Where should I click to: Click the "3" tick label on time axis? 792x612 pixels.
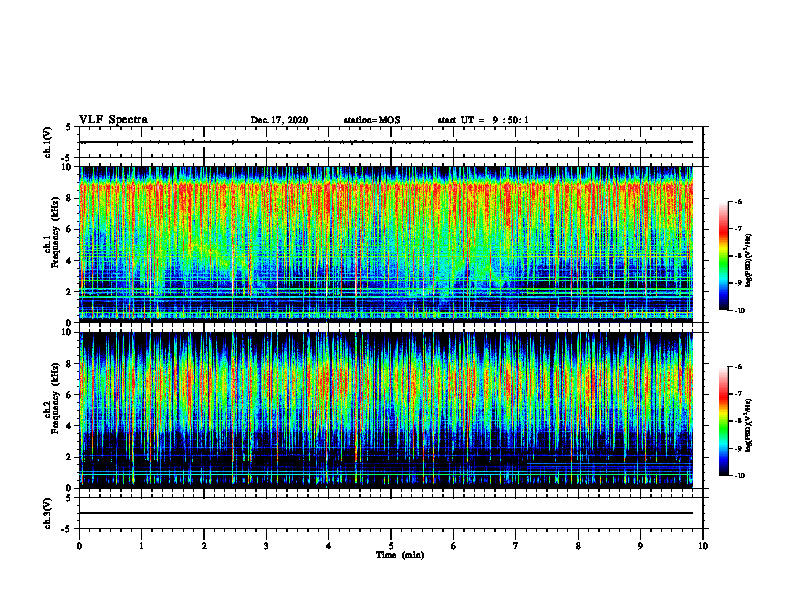(x=266, y=546)
